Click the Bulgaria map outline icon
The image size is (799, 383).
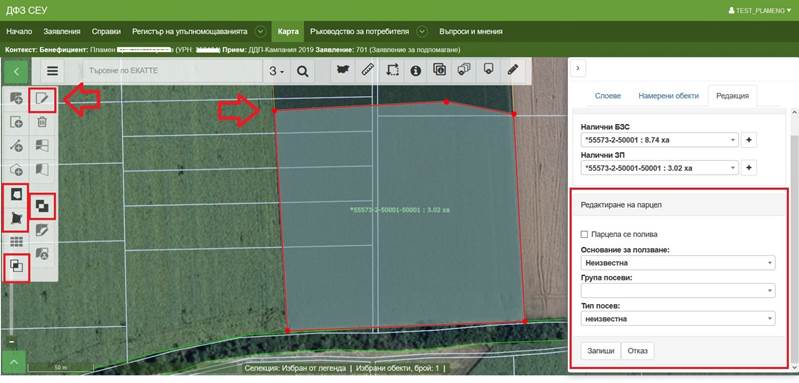[343, 71]
